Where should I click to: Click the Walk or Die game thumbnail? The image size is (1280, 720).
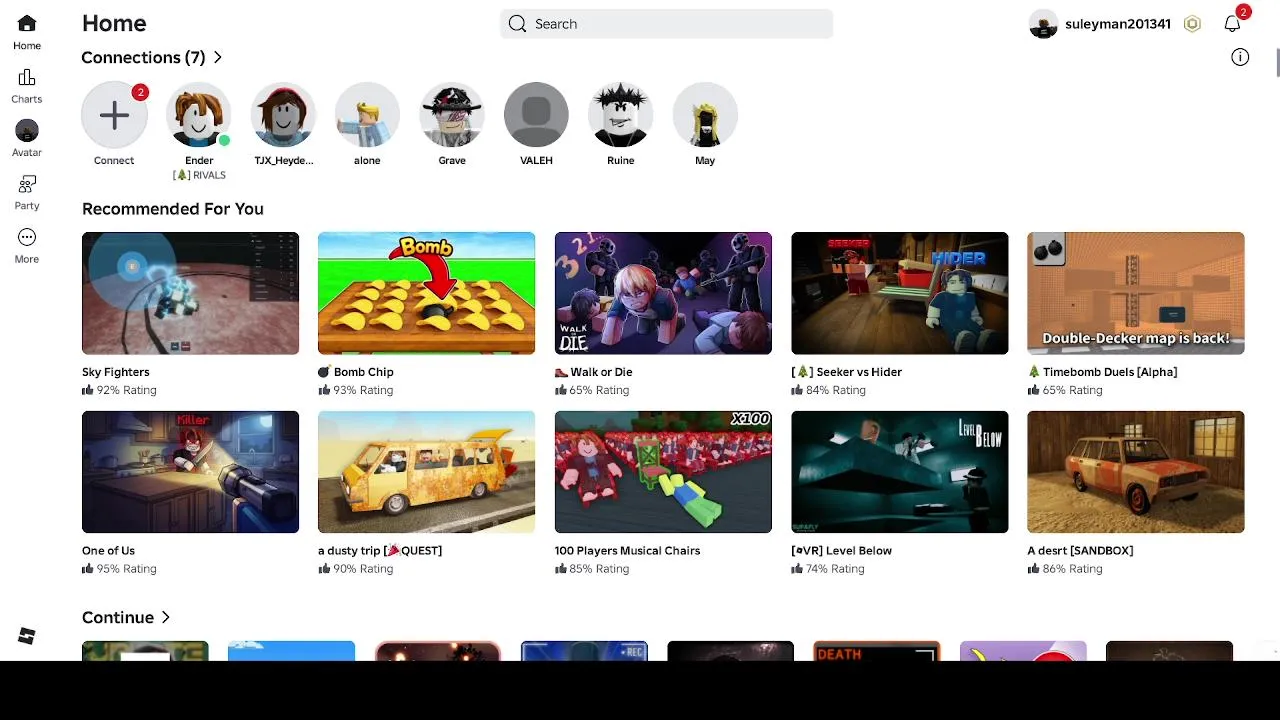[663, 293]
